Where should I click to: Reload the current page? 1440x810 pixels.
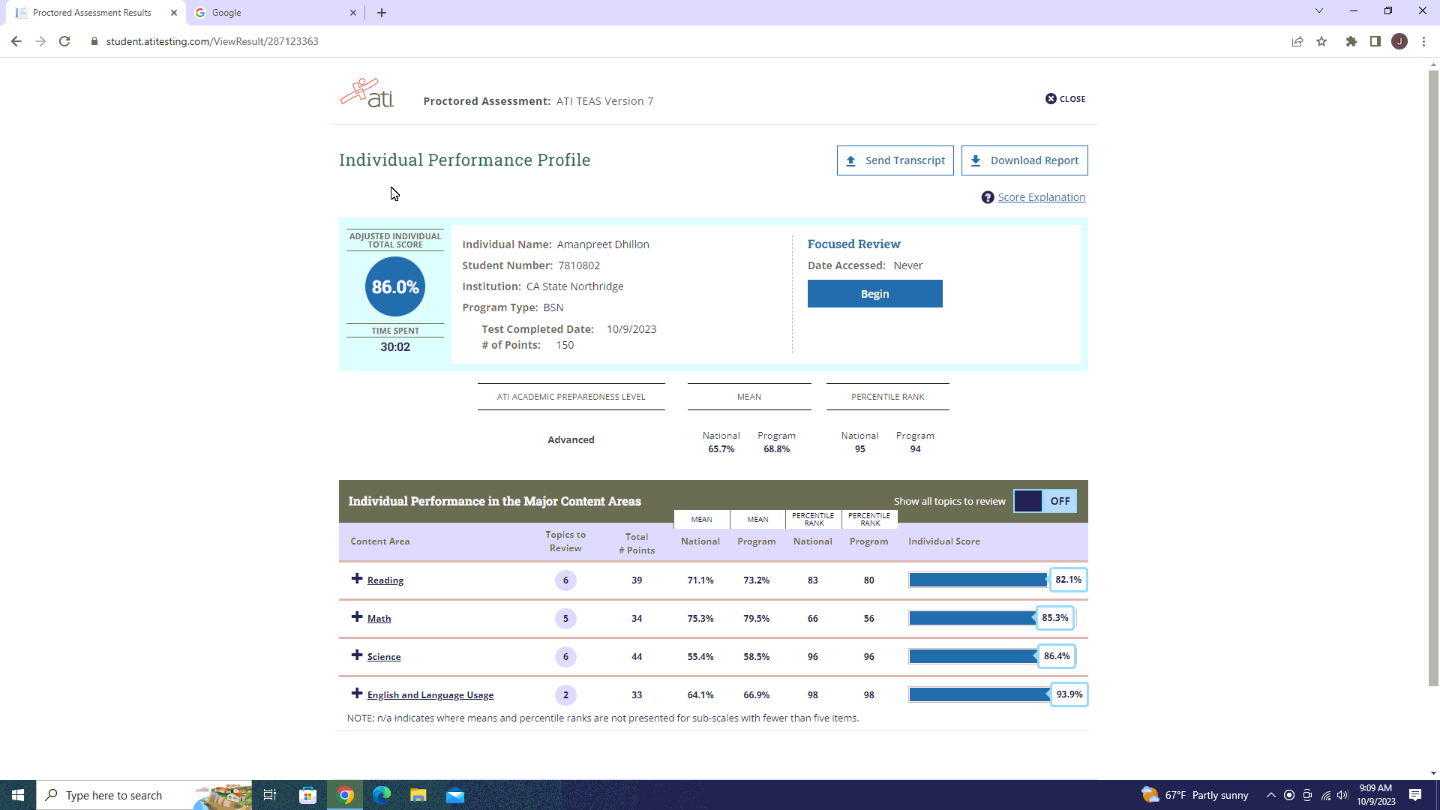(x=64, y=41)
